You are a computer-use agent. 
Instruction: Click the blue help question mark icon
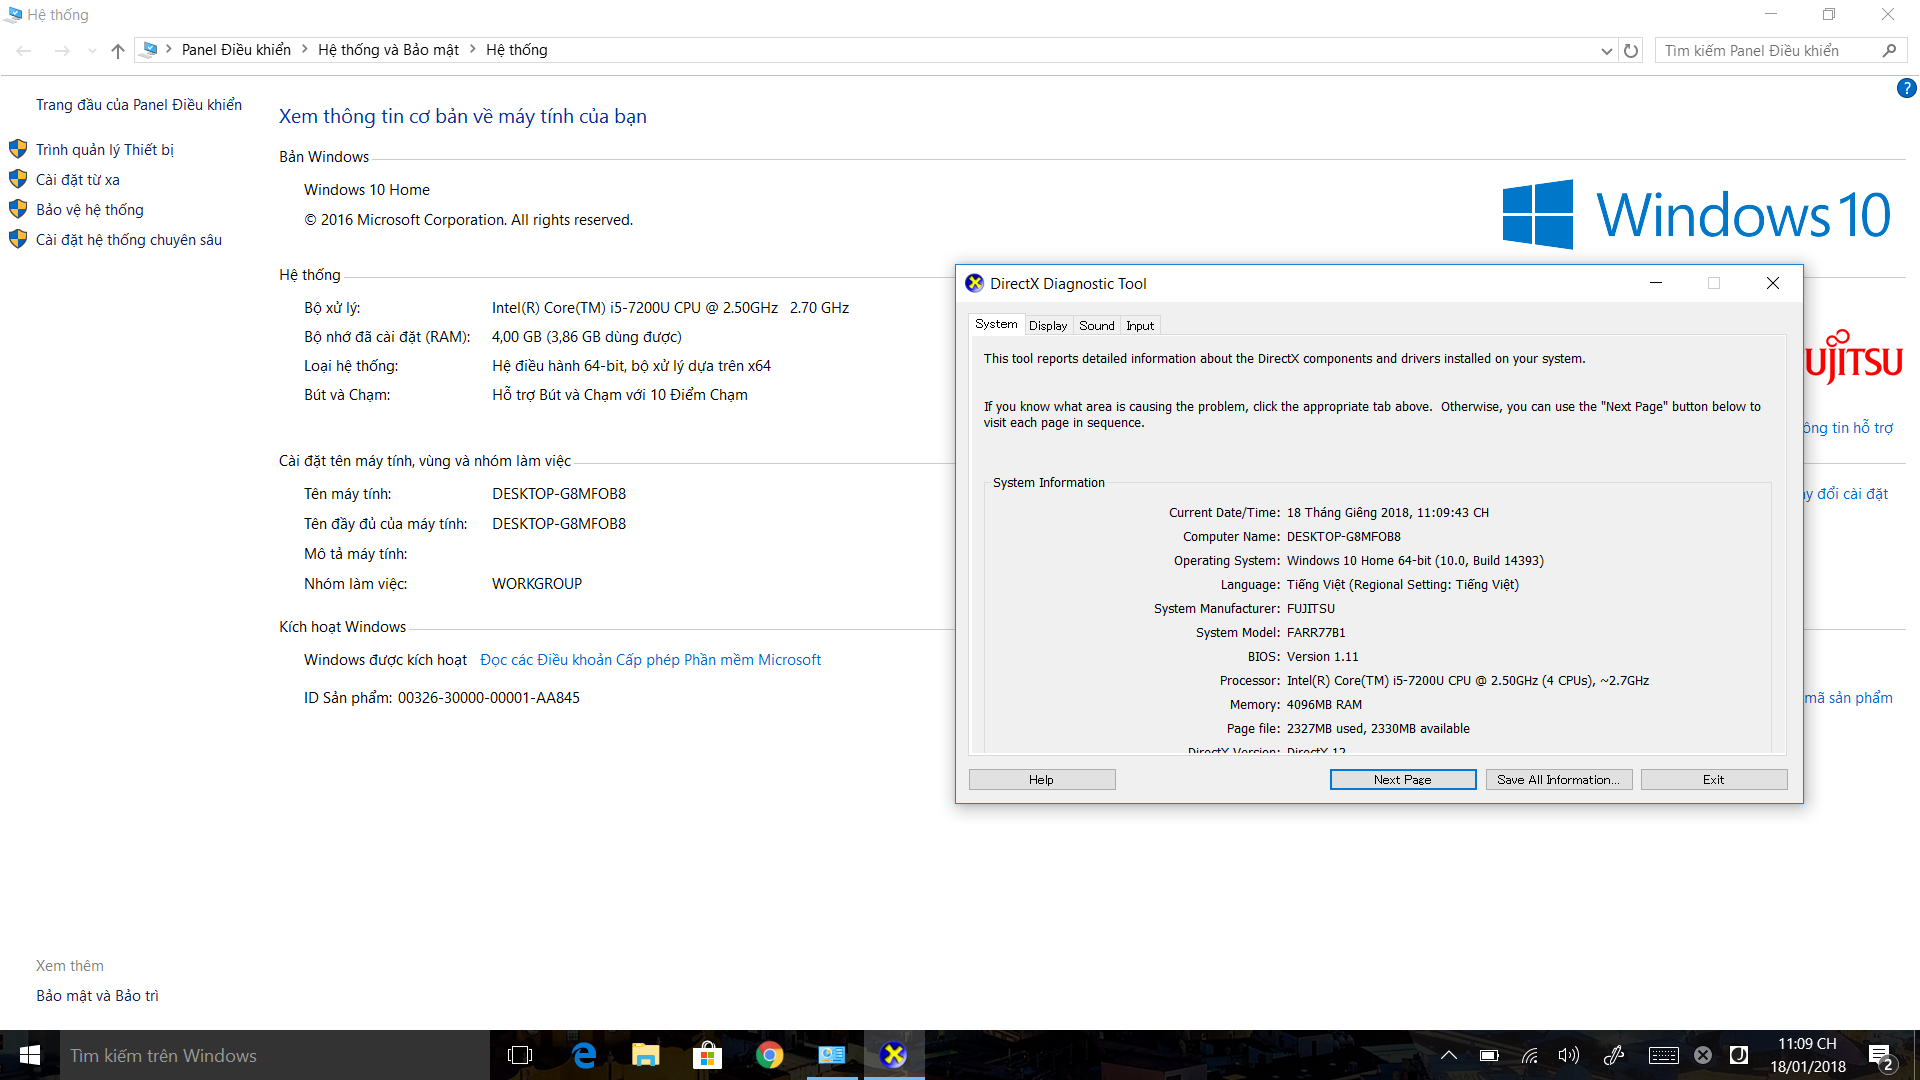pos(1906,89)
